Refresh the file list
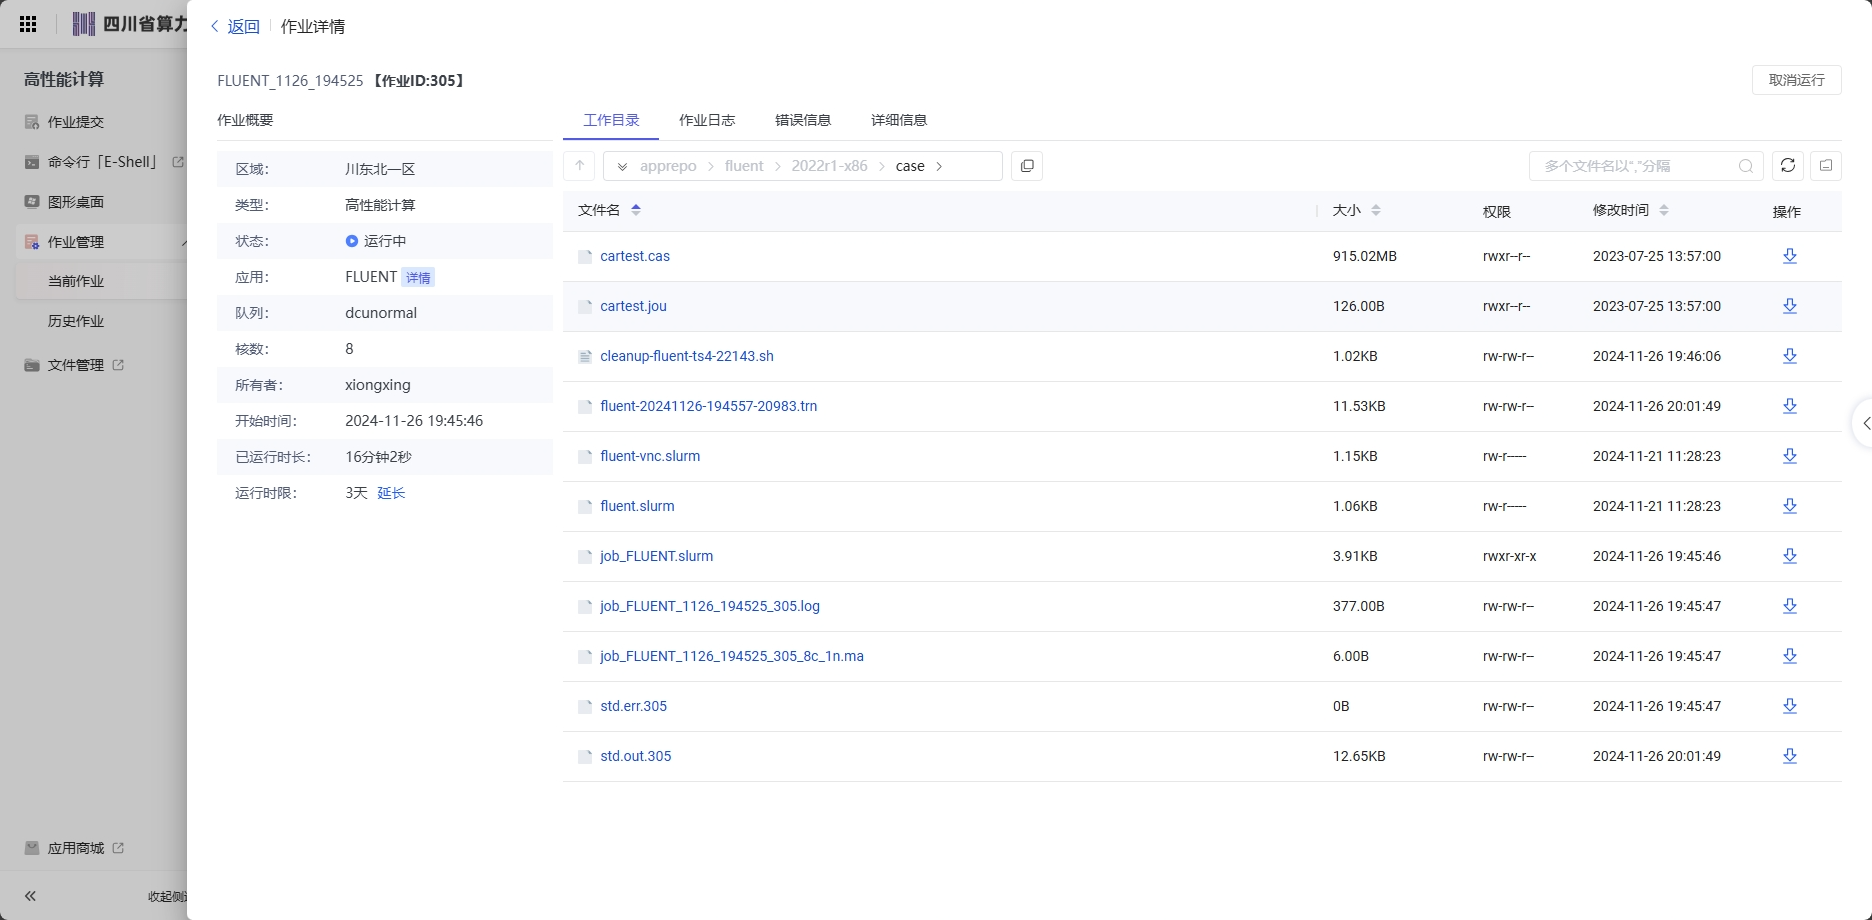The image size is (1872, 920). [x=1788, y=166]
